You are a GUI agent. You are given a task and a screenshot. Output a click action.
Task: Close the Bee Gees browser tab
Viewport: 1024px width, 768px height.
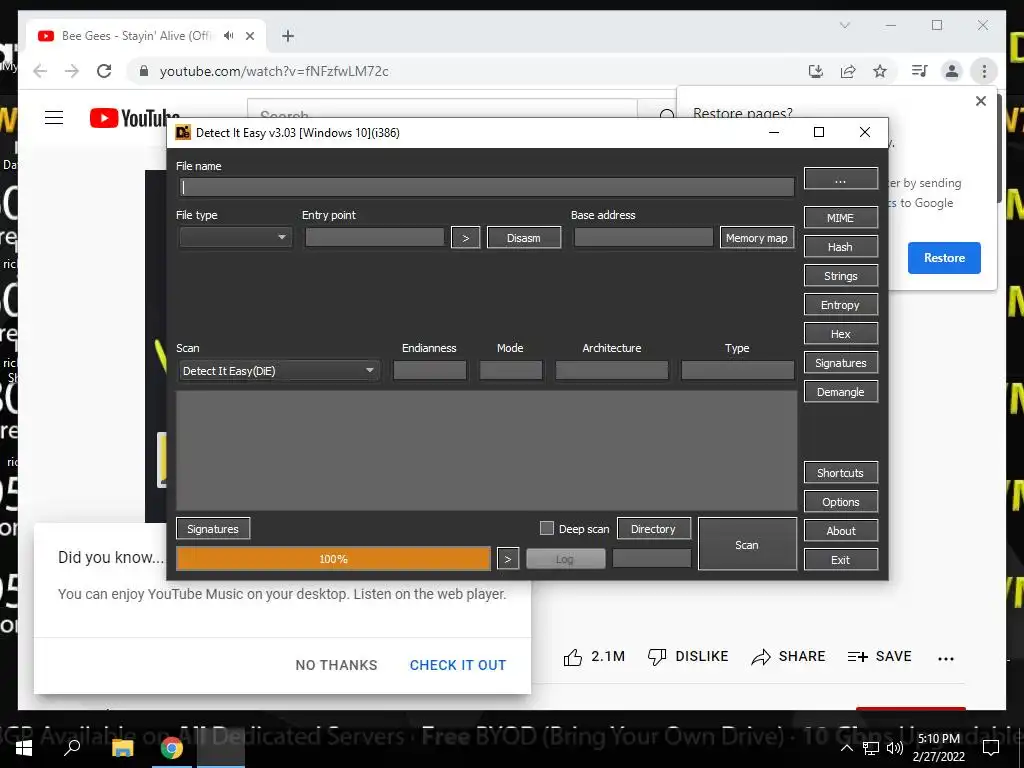(x=249, y=36)
